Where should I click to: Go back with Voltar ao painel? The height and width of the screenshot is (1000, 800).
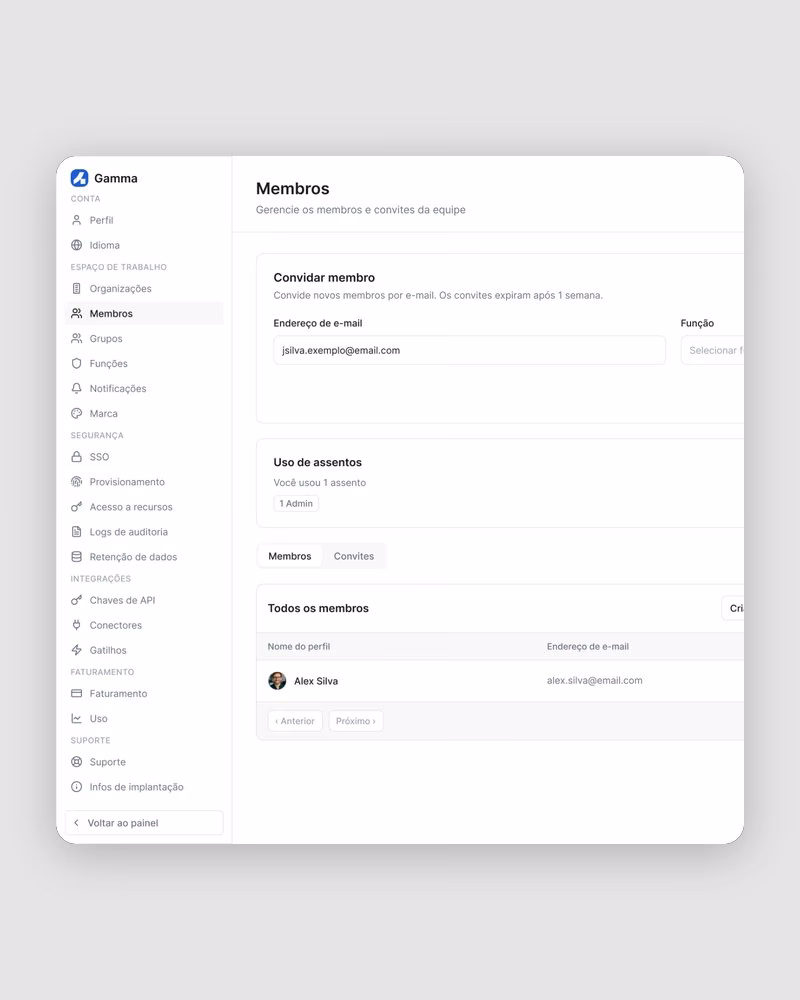click(144, 823)
